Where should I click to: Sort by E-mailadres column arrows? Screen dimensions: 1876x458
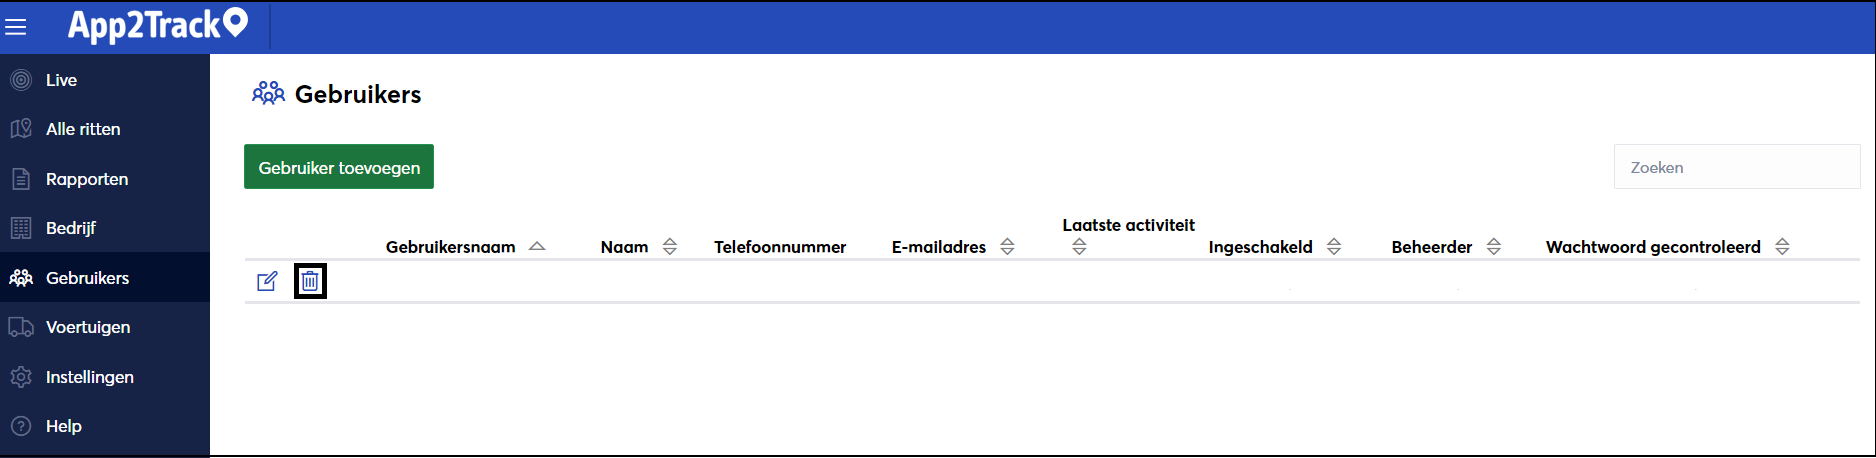[x=1008, y=247]
